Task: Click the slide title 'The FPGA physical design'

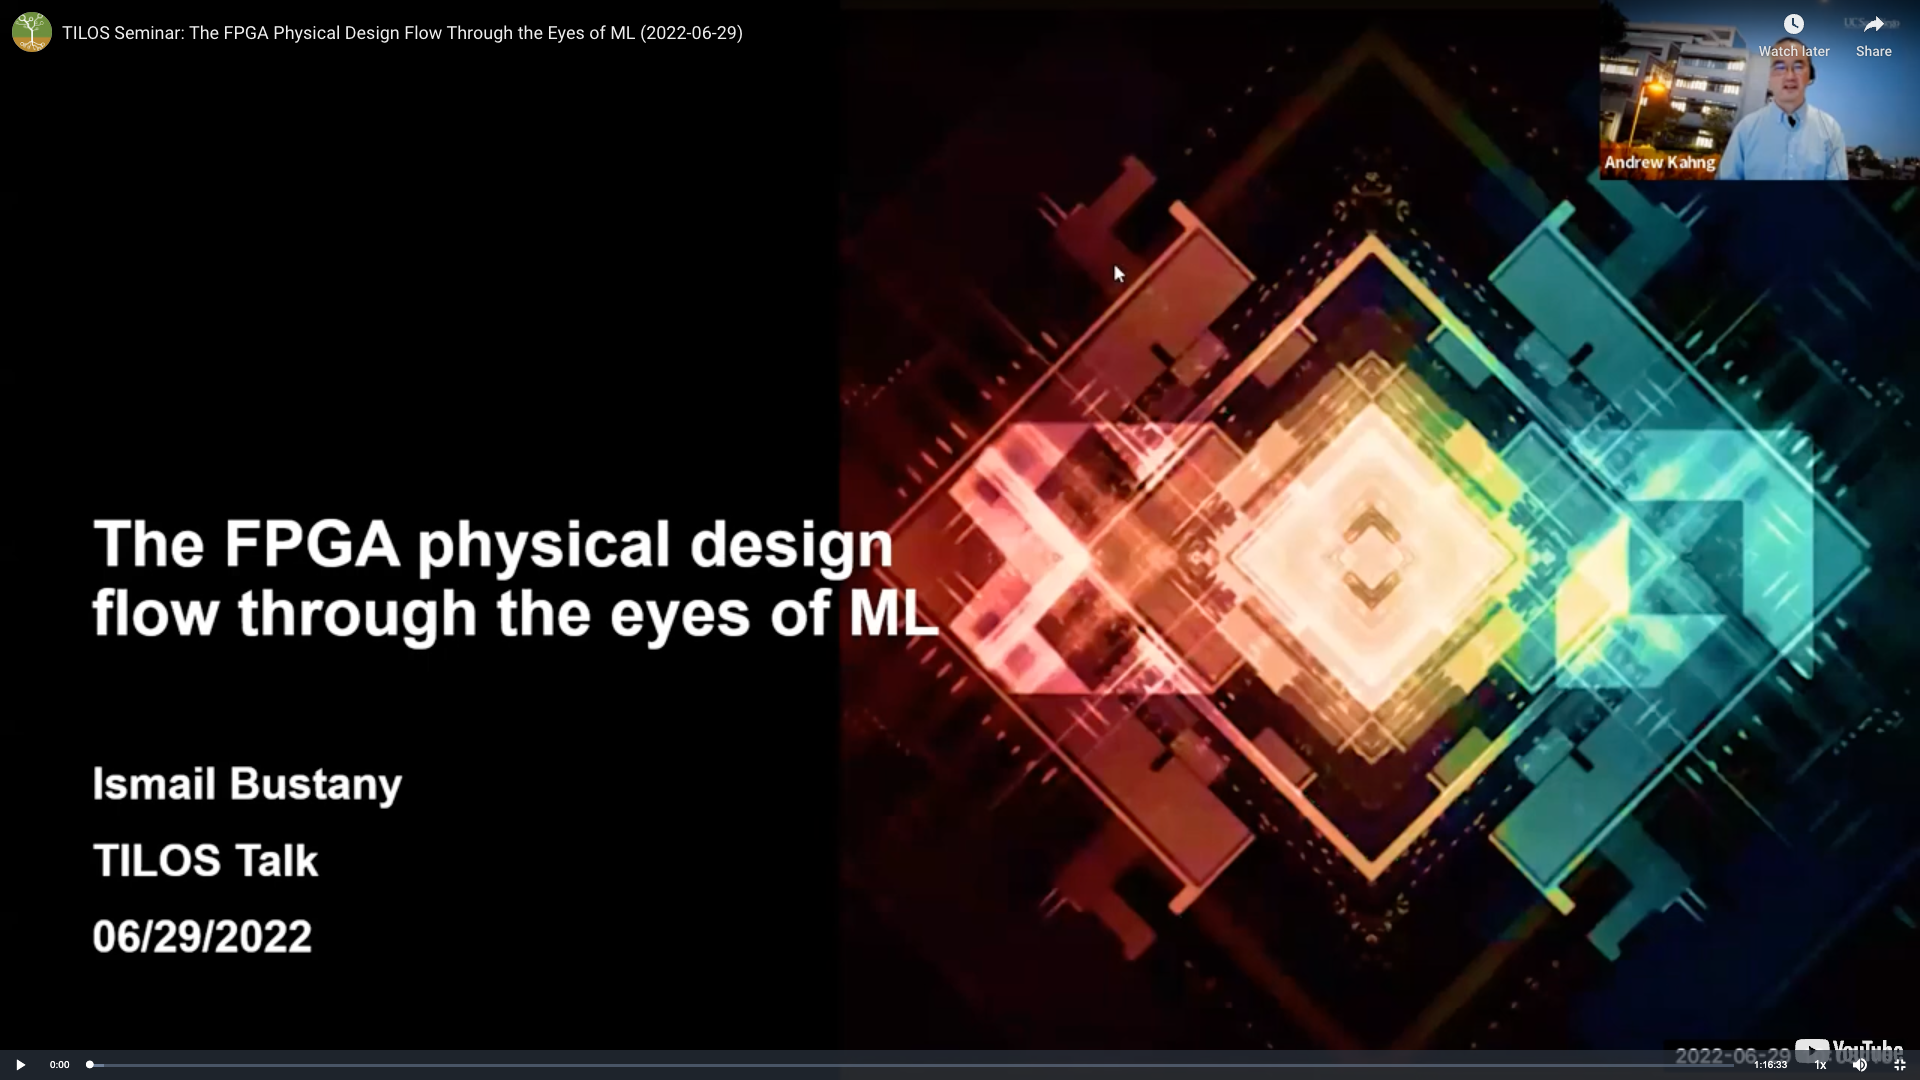Action: click(493, 545)
